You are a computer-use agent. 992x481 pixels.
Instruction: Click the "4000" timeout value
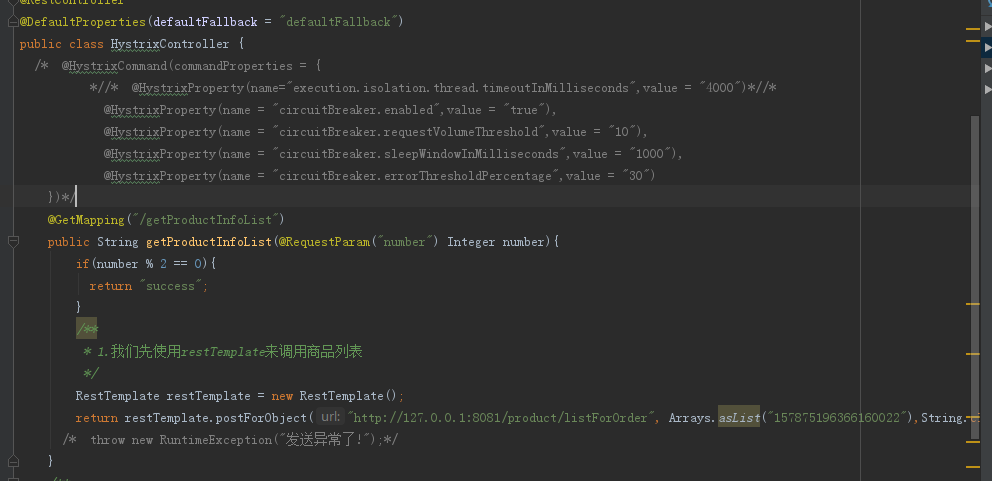tap(721, 88)
